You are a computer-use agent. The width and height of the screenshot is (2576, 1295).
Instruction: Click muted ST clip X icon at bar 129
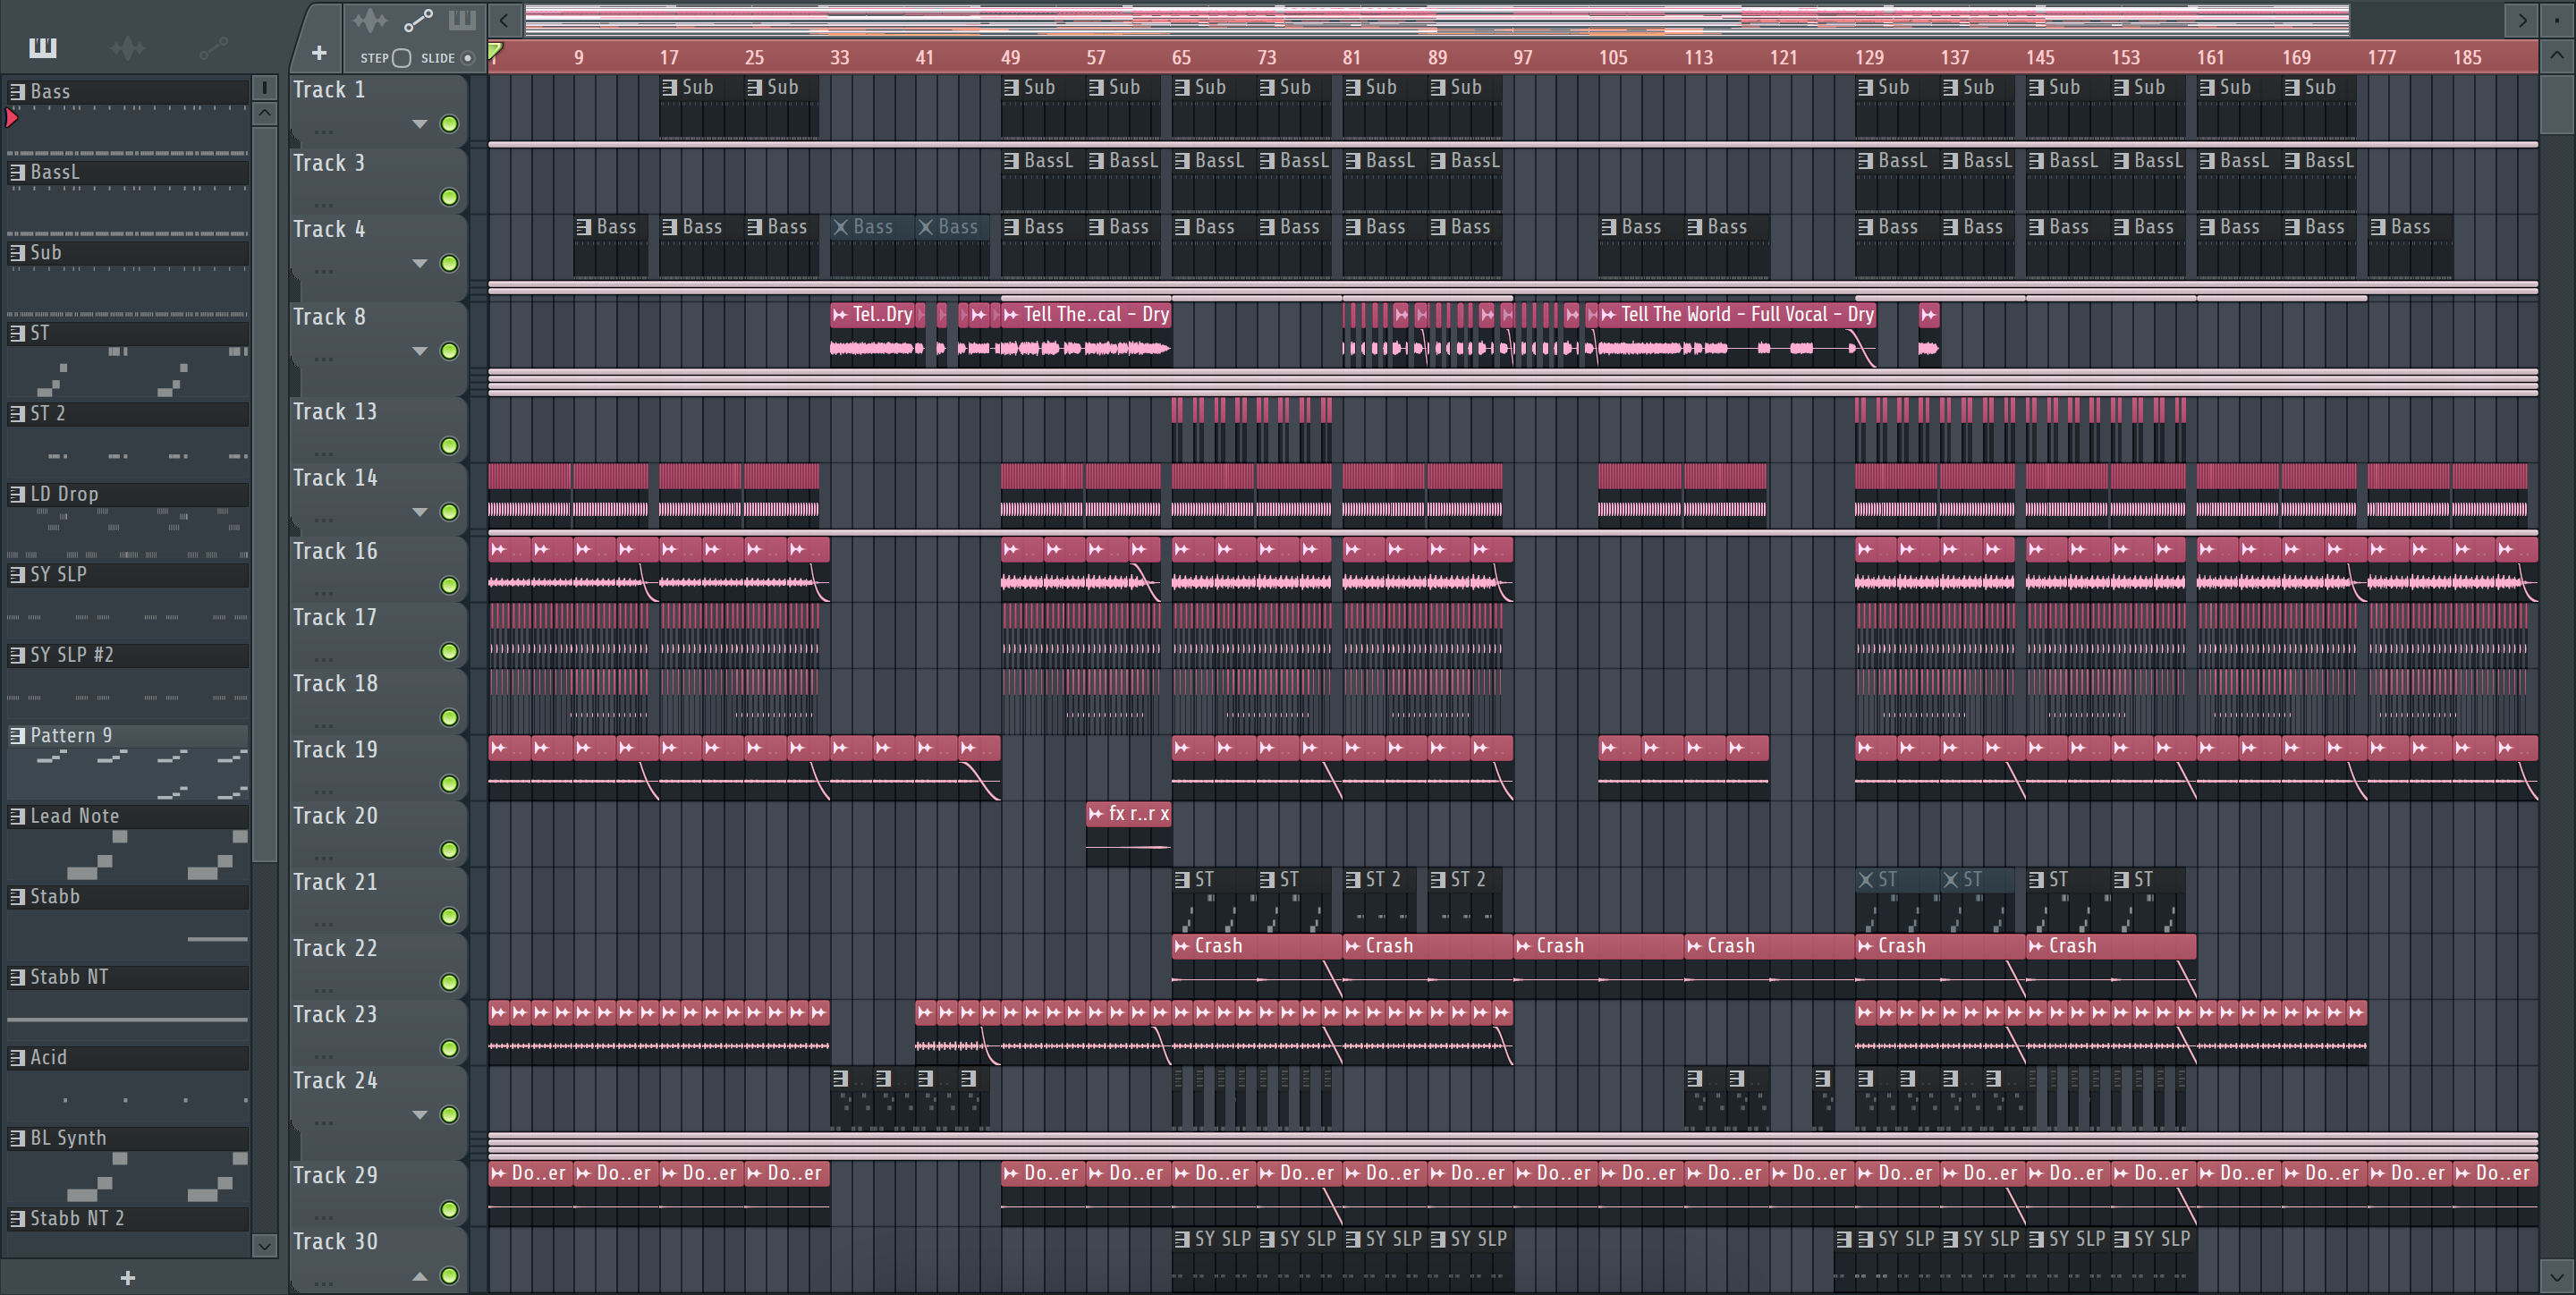(1866, 880)
